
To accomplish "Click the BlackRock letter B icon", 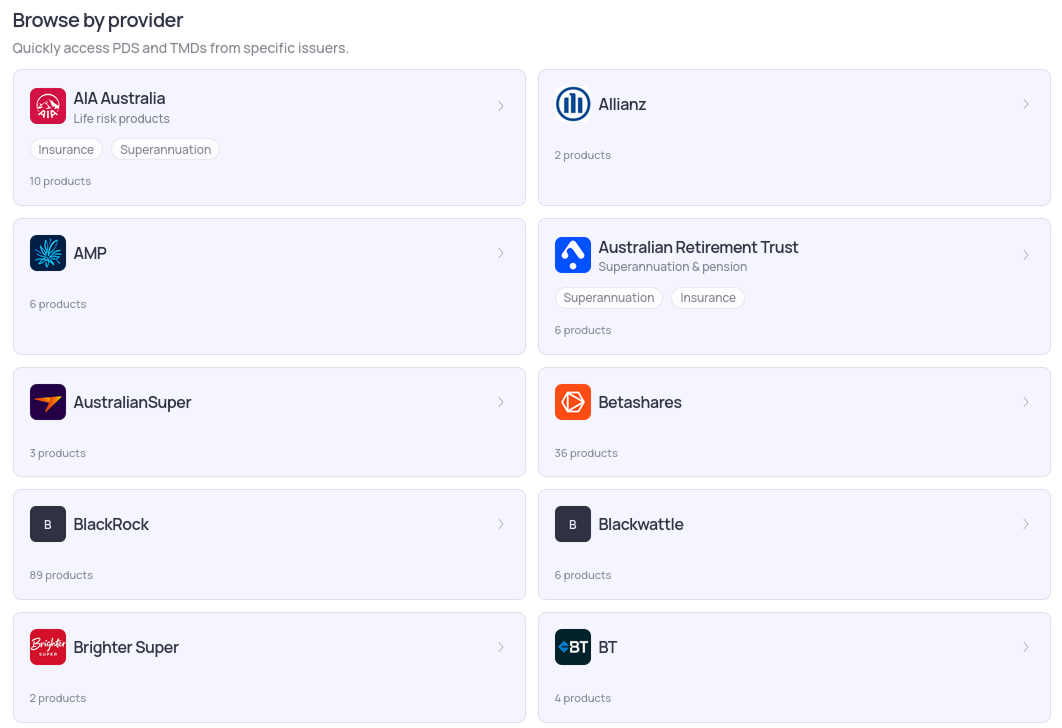I will pyautogui.click(x=47, y=524).
